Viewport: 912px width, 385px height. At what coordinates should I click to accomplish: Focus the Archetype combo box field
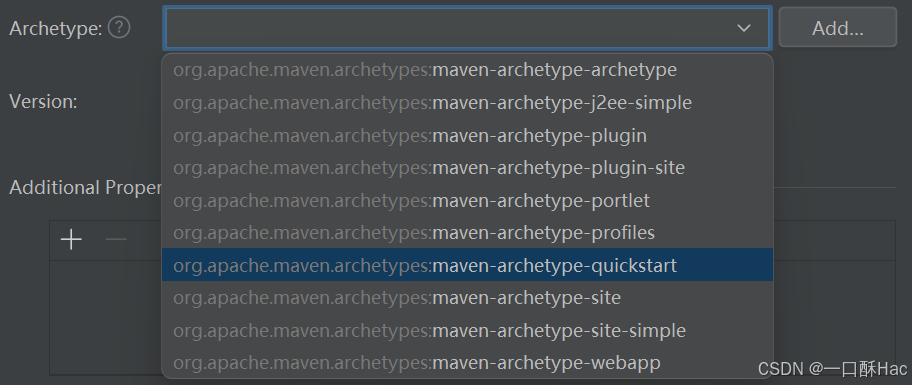click(468, 28)
